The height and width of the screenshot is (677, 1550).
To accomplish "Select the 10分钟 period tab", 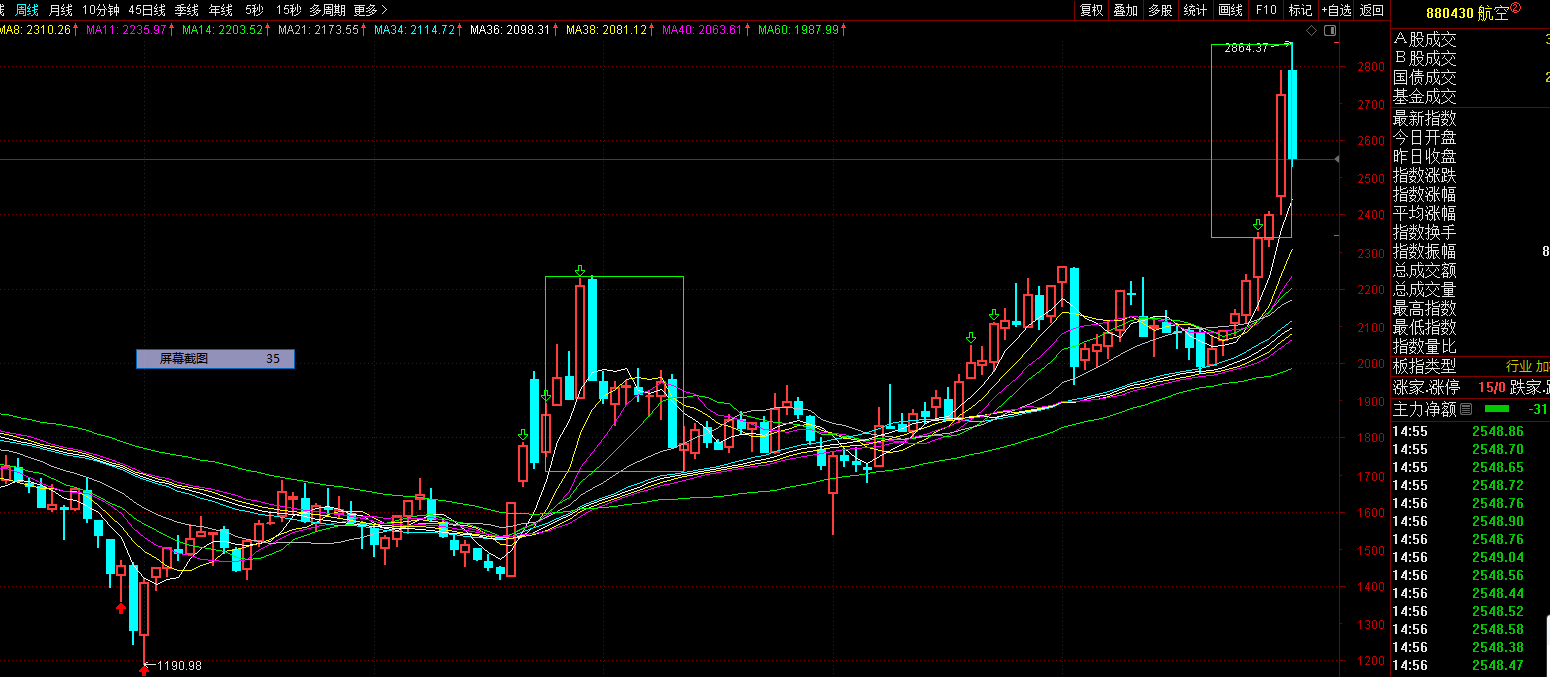I will [100, 10].
